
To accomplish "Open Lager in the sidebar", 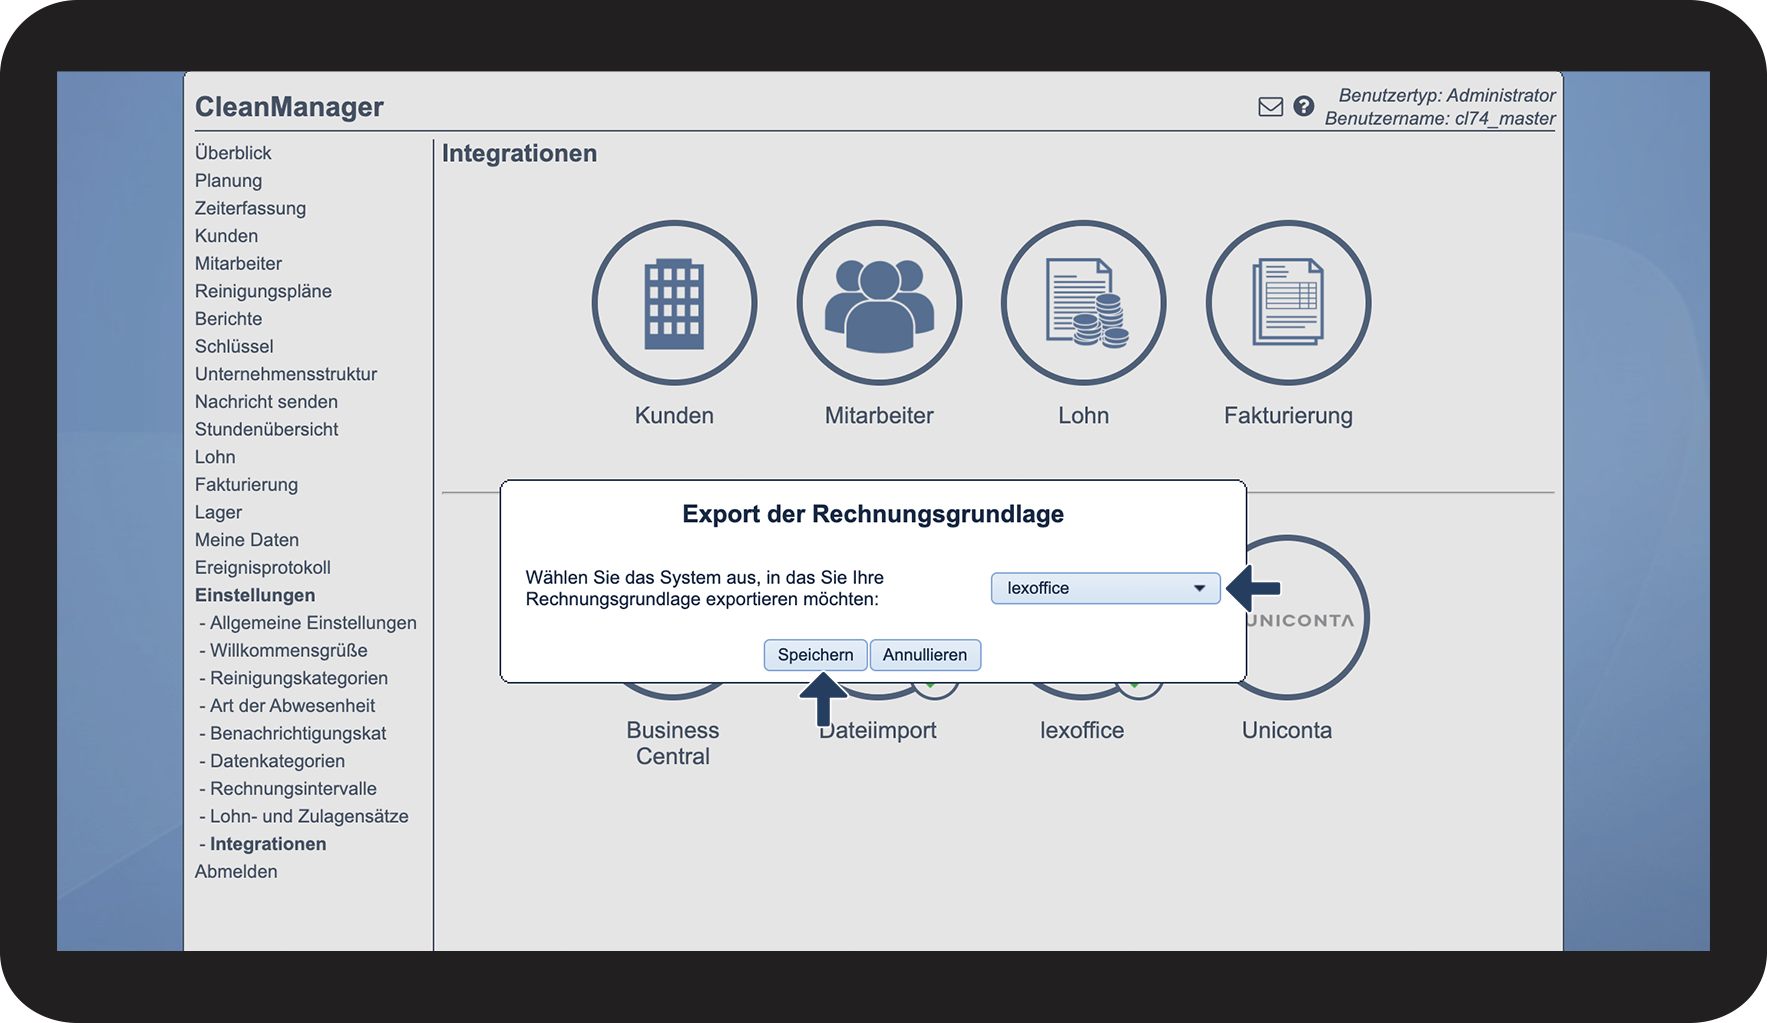I will coord(218,513).
